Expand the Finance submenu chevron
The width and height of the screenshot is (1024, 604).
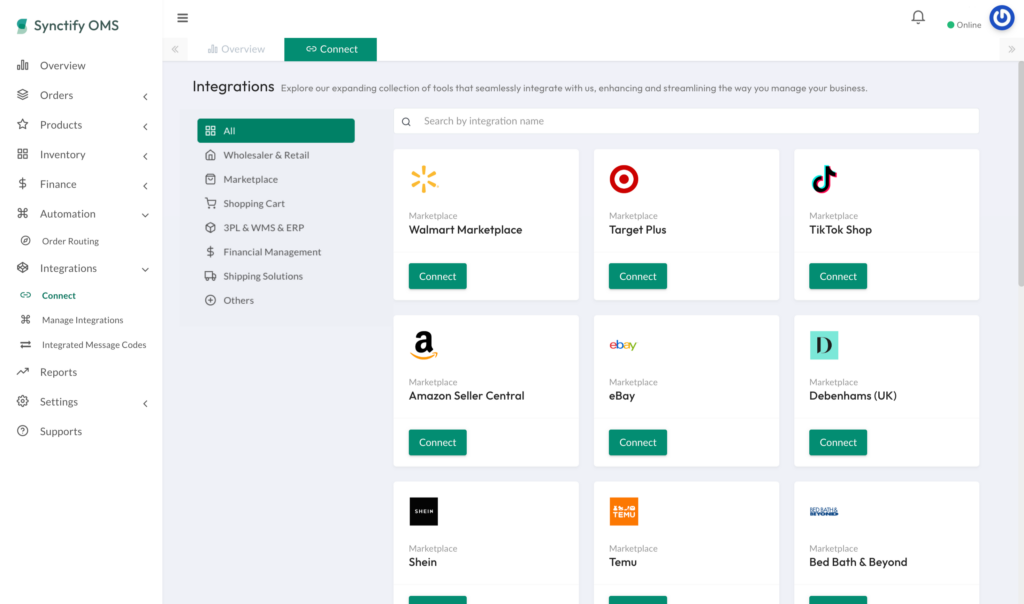(x=145, y=186)
